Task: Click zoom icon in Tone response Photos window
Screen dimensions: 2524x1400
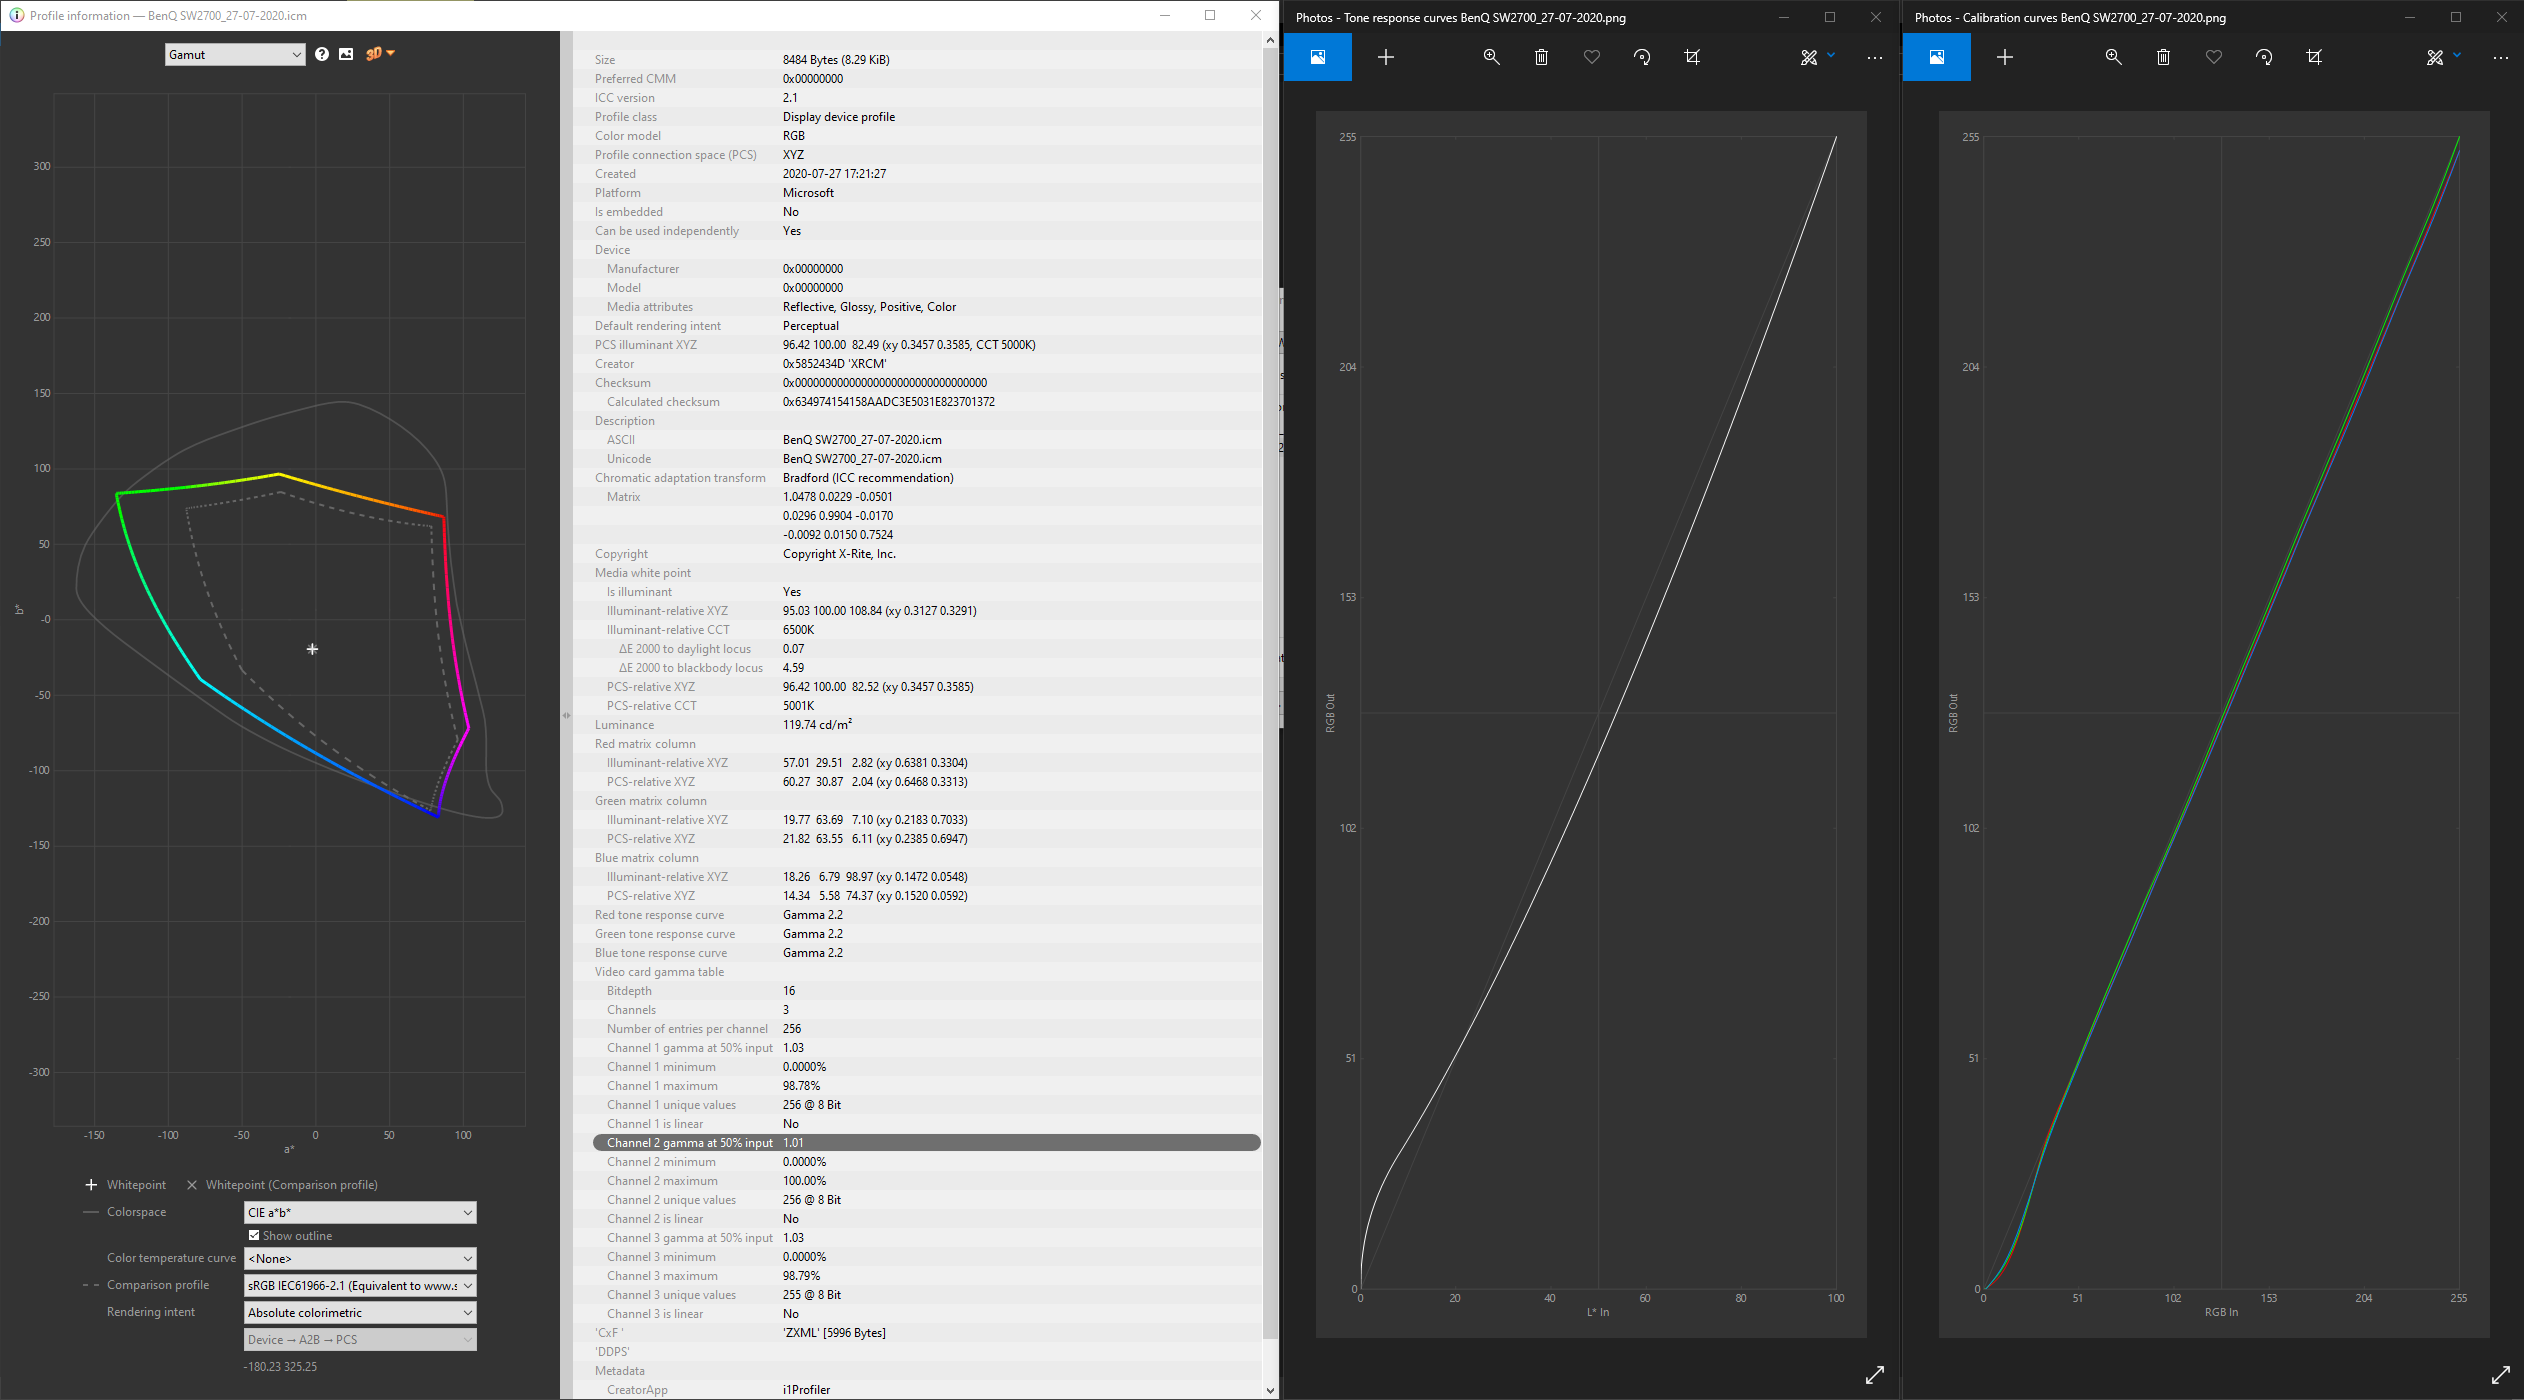Action: [1491, 57]
